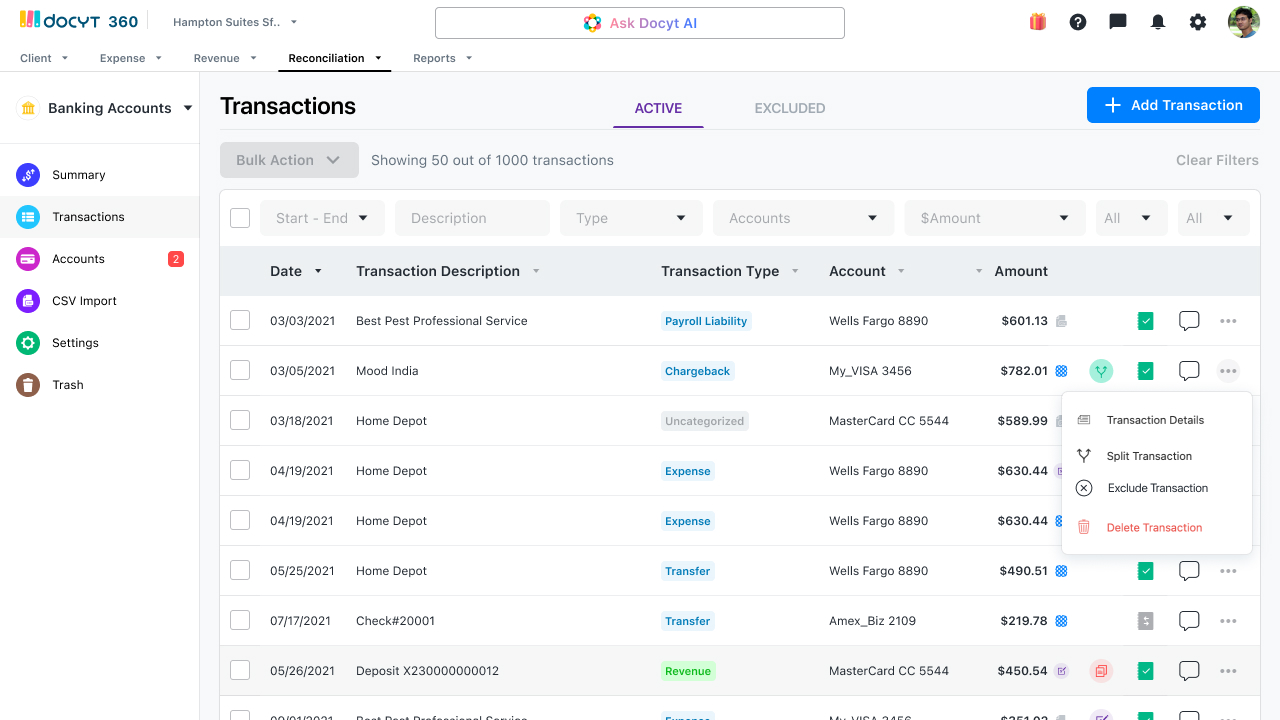Open the $Amount filter dropdown

tap(995, 218)
